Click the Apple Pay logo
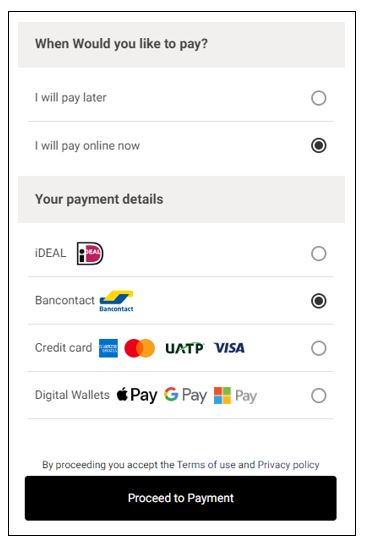The height and width of the screenshot is (549, 366). pyautogui.click(x=137, y=395)
